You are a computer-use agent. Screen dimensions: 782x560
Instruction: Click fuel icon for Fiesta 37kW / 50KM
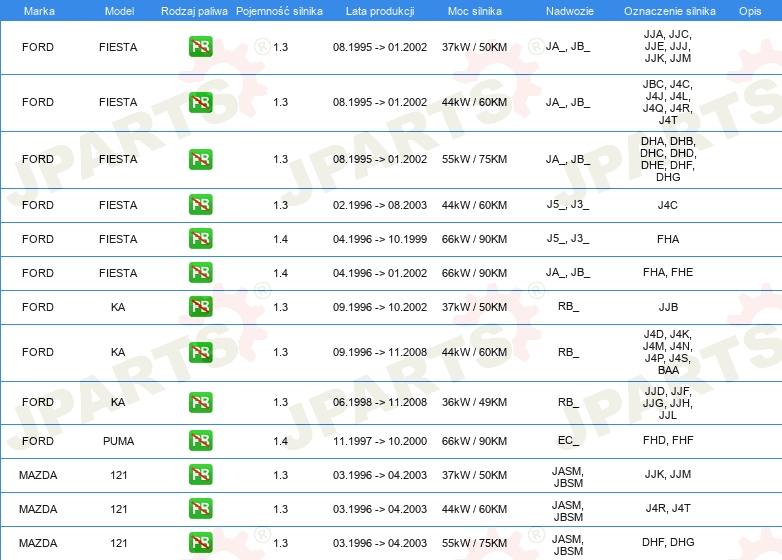click(200, 47)
